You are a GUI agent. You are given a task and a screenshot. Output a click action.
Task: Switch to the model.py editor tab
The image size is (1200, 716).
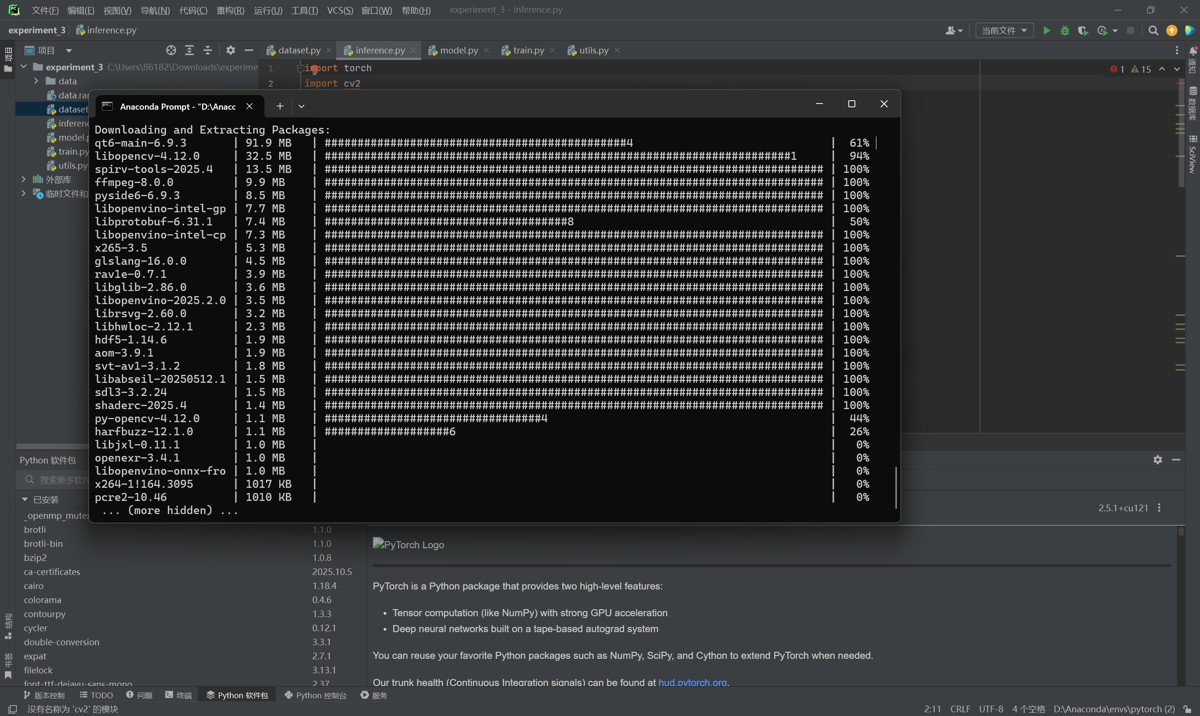458,50
